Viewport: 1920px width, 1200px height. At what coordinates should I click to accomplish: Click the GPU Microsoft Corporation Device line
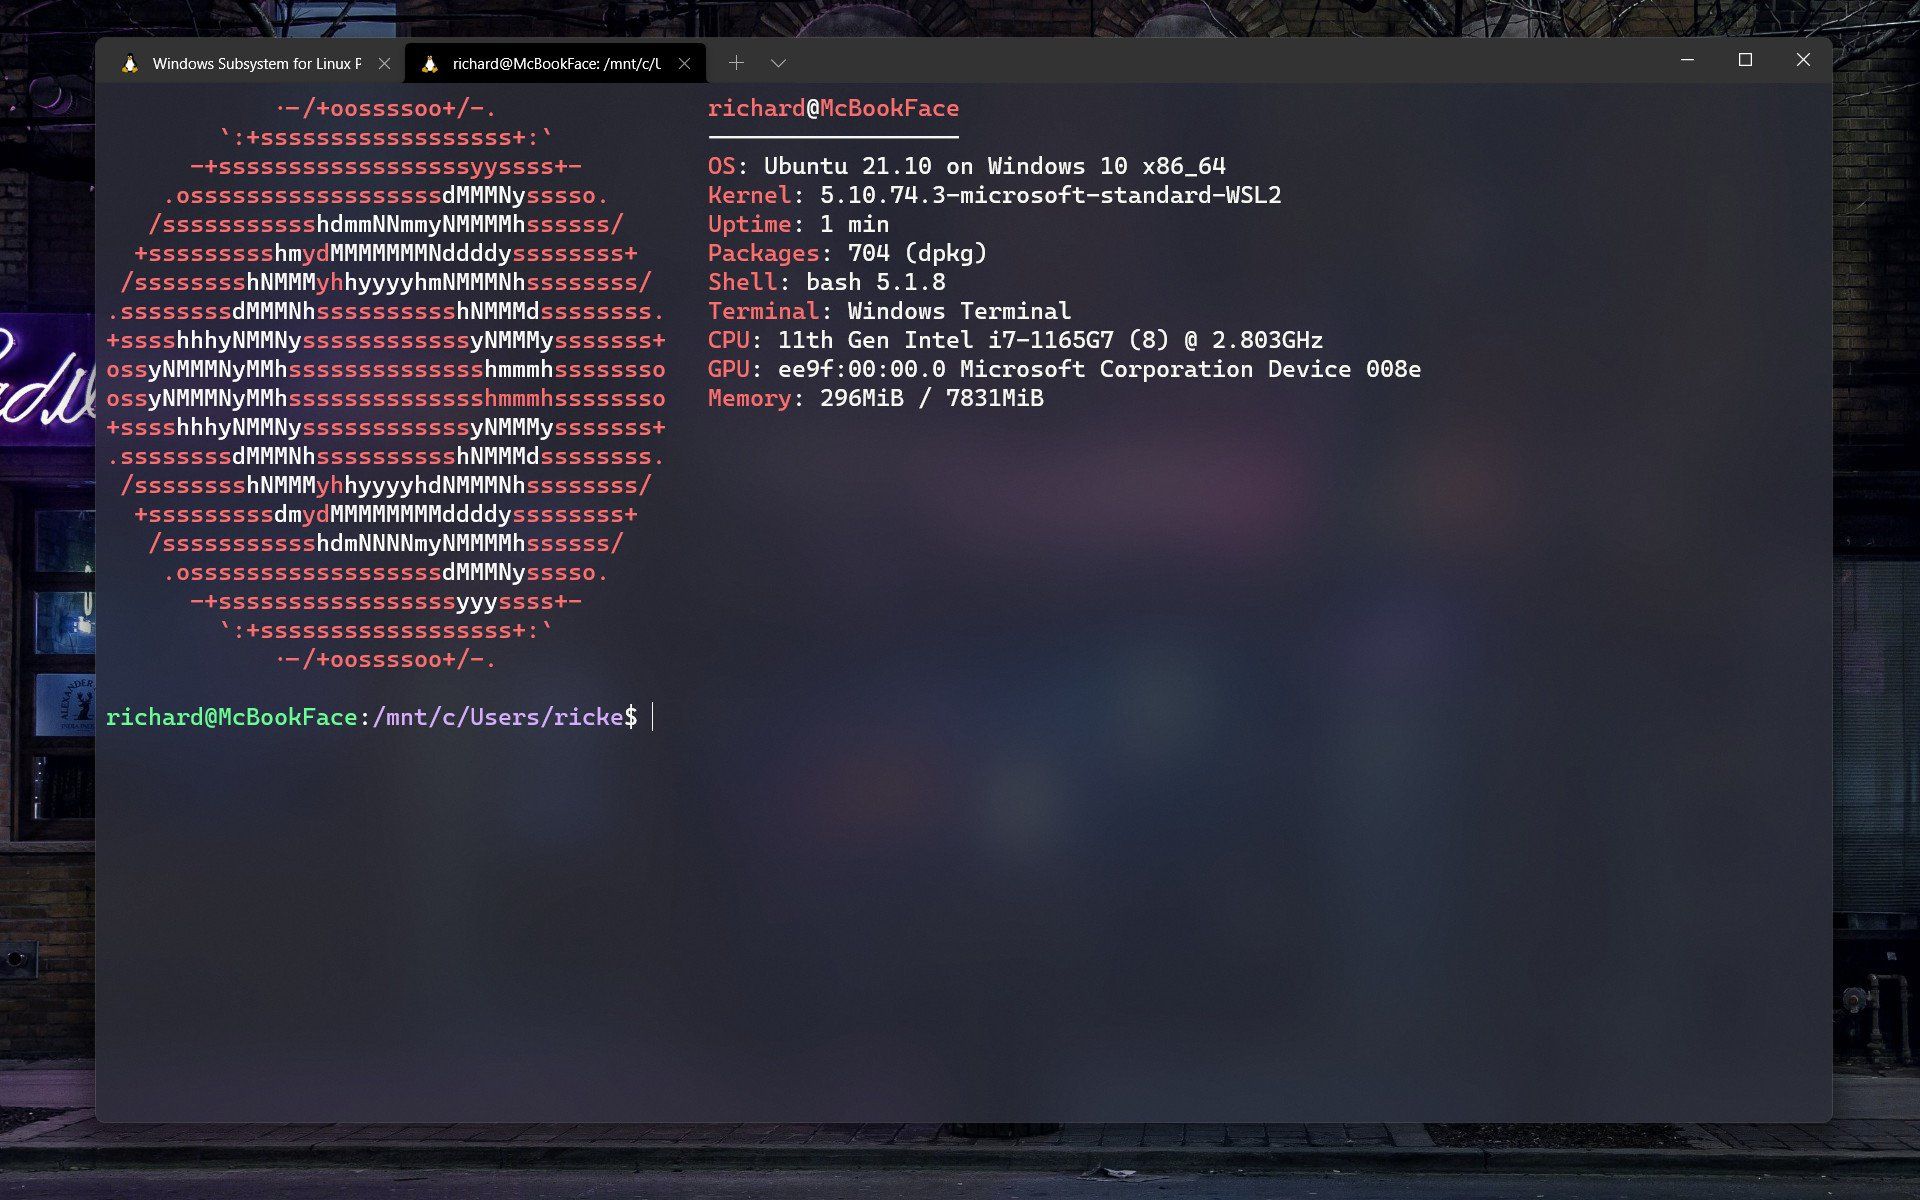1064,369
